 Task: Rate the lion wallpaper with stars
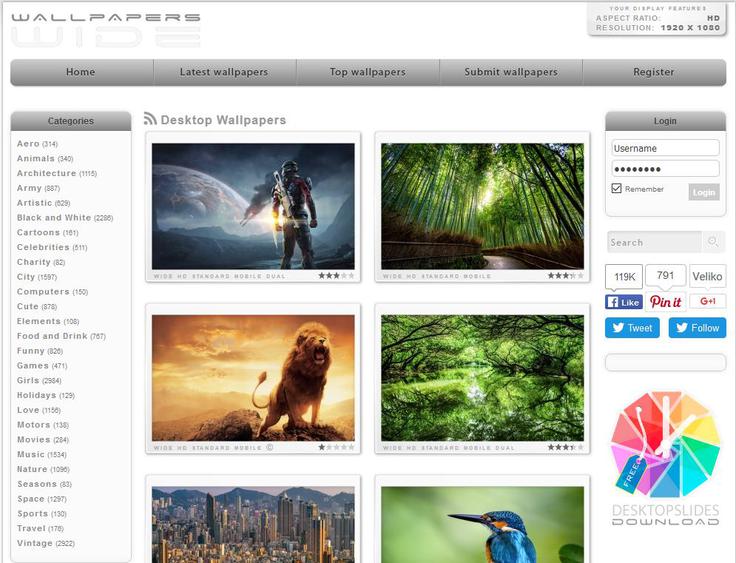tap(336, 447)
